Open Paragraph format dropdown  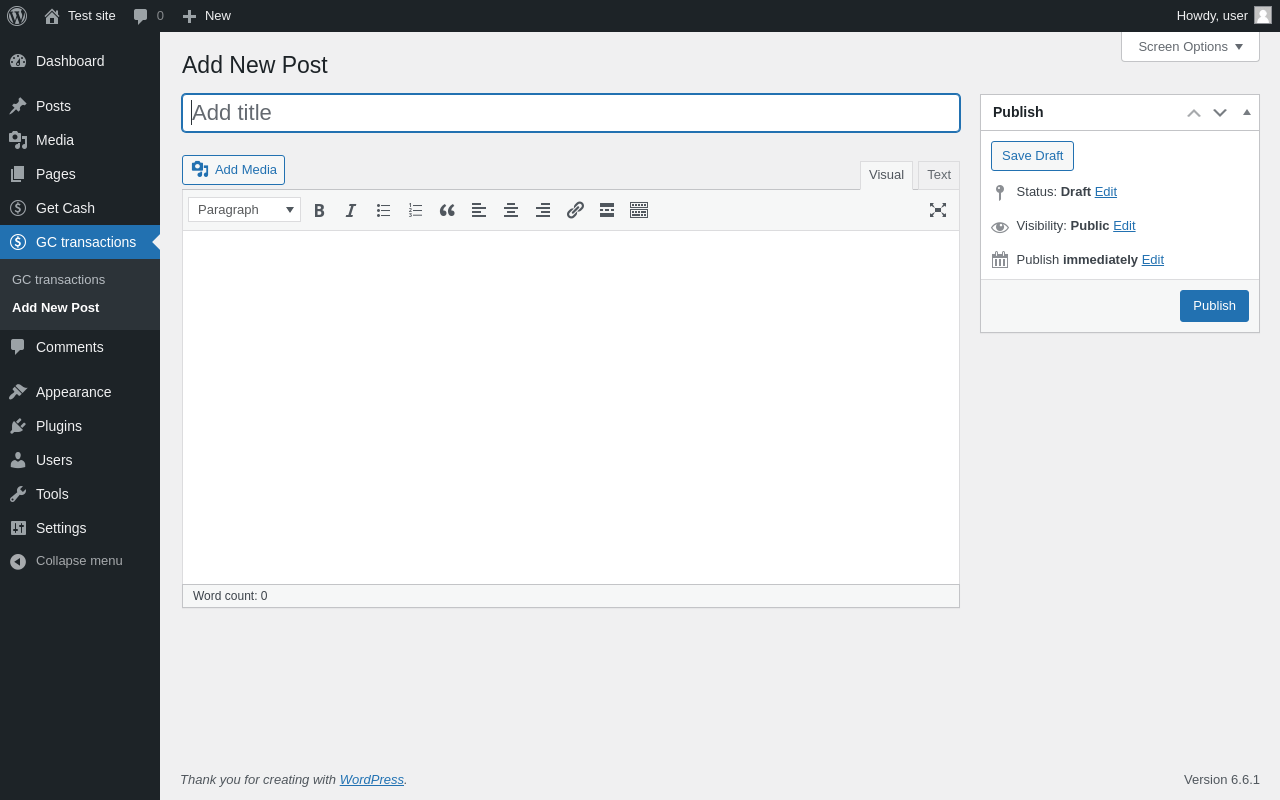pyautogui.click(x=244, y=210)
